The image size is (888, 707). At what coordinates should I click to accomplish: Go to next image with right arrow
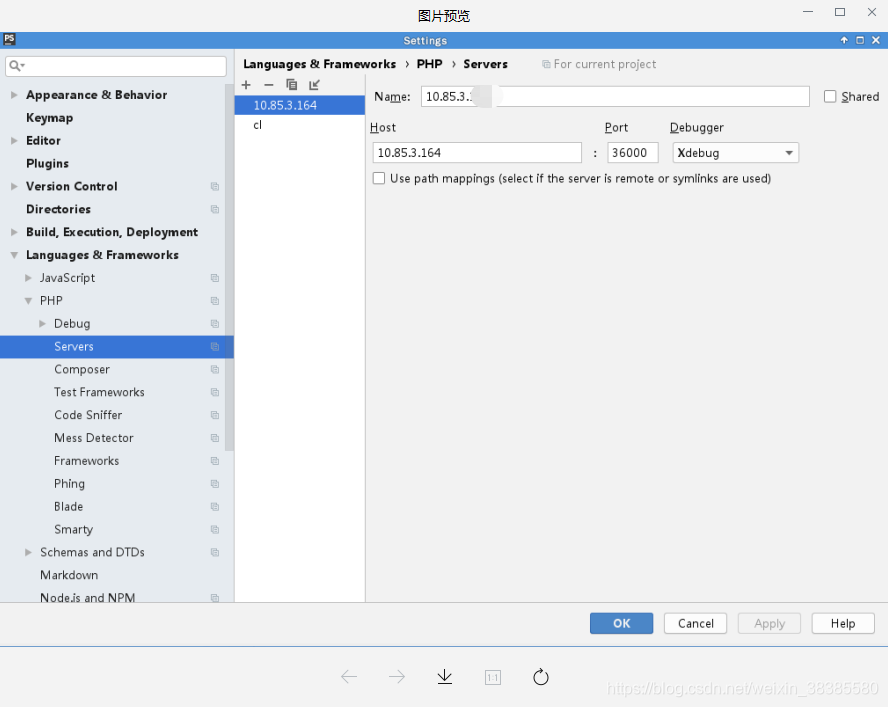[x=397, y=676]
